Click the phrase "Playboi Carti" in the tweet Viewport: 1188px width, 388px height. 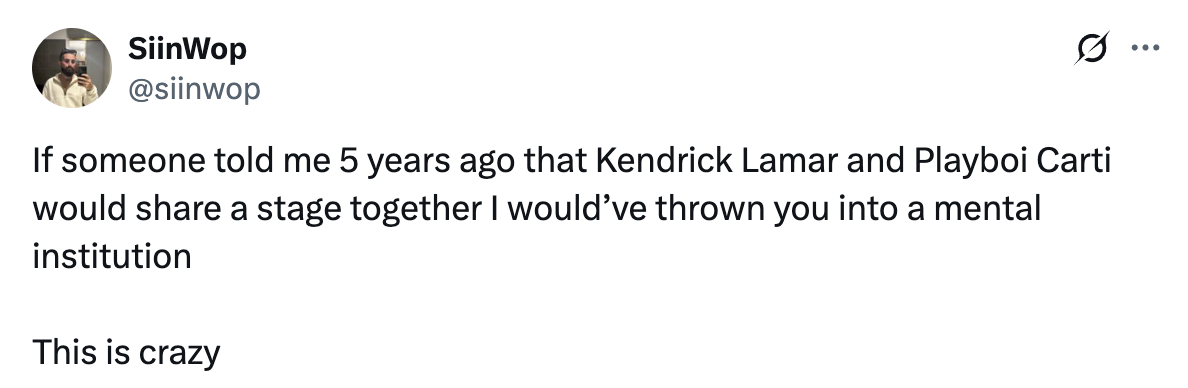pos(1012,161)
